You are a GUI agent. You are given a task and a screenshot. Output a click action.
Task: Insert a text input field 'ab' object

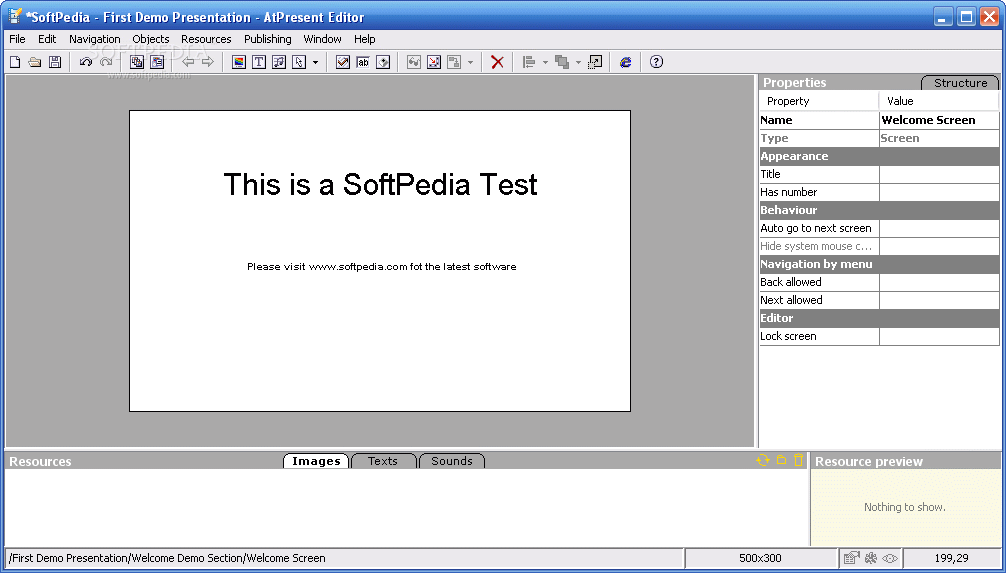[363, 62]
